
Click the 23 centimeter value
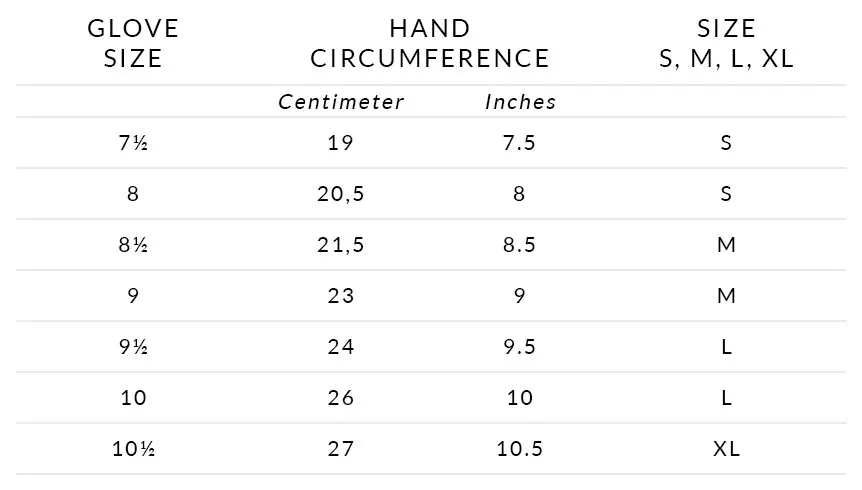click(x=341, y=296)
